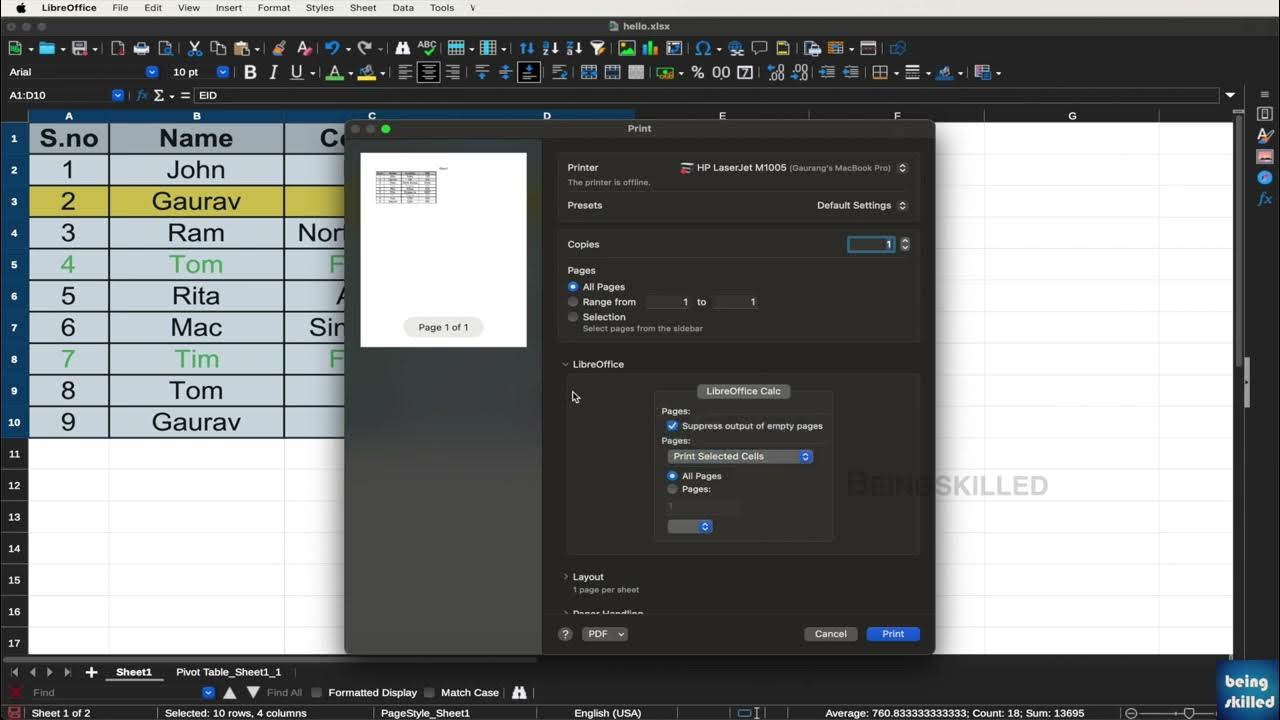The width and height of the screenshot is (1280, 720).
Task: Toggle Bold formatting
Action: point(250,72)
